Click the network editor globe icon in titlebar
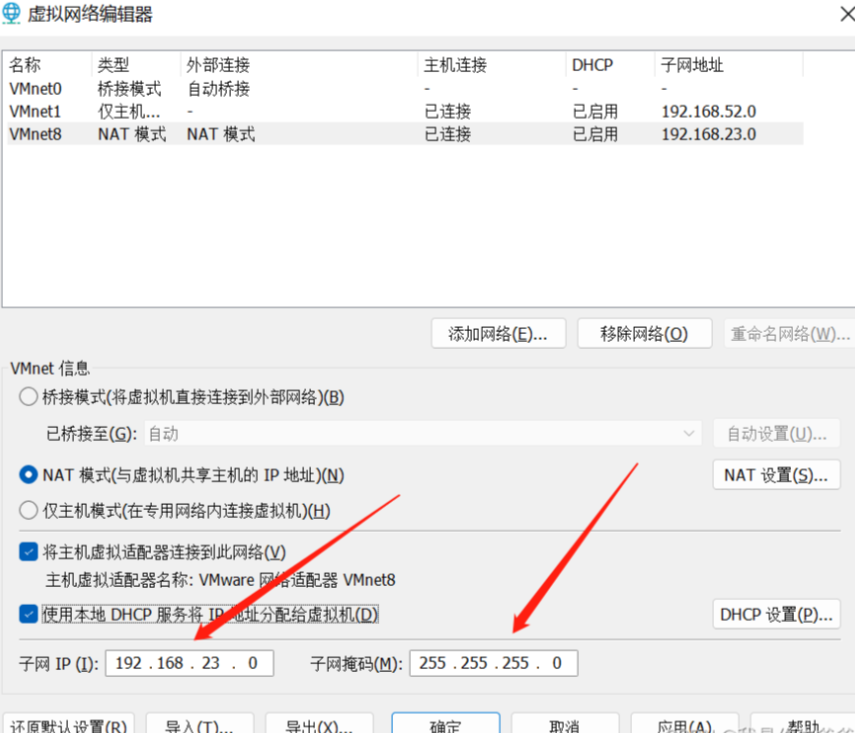Screen dimensions: 855x733 click(x=14, y=14)
